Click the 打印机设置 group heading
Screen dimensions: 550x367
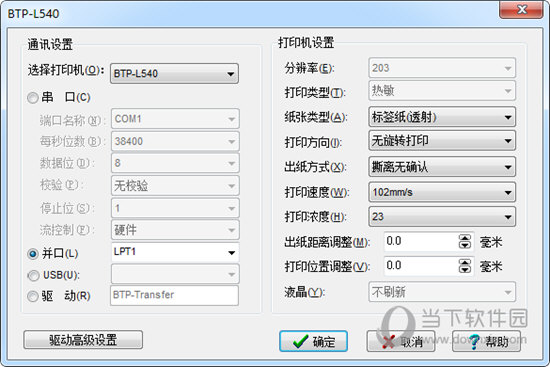pos(306,43)
